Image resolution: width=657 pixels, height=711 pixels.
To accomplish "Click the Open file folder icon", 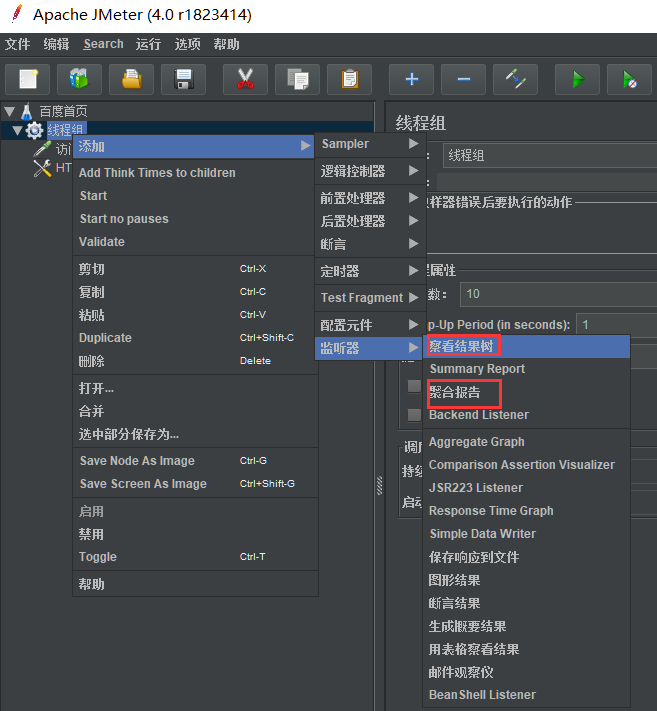I will tap(131, 79).
